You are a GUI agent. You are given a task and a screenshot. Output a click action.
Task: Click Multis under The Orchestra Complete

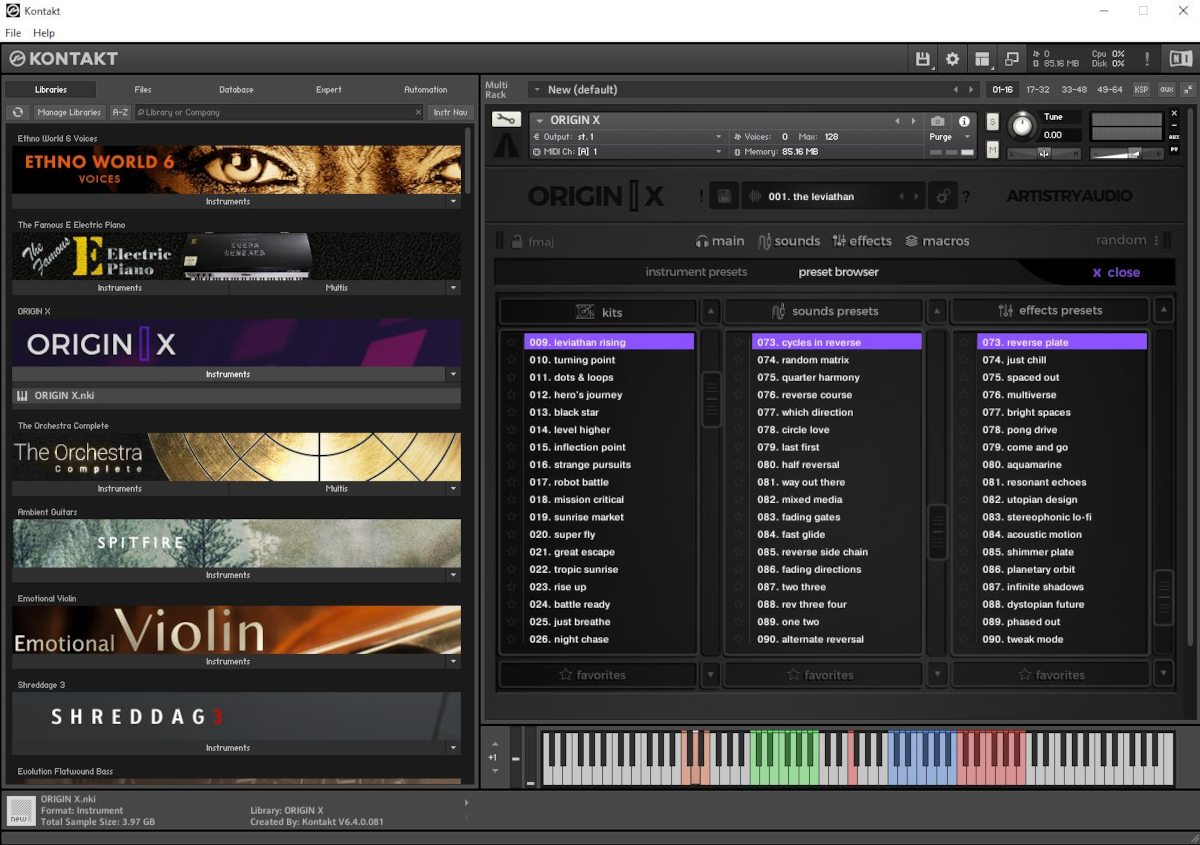tap(337, 489)
